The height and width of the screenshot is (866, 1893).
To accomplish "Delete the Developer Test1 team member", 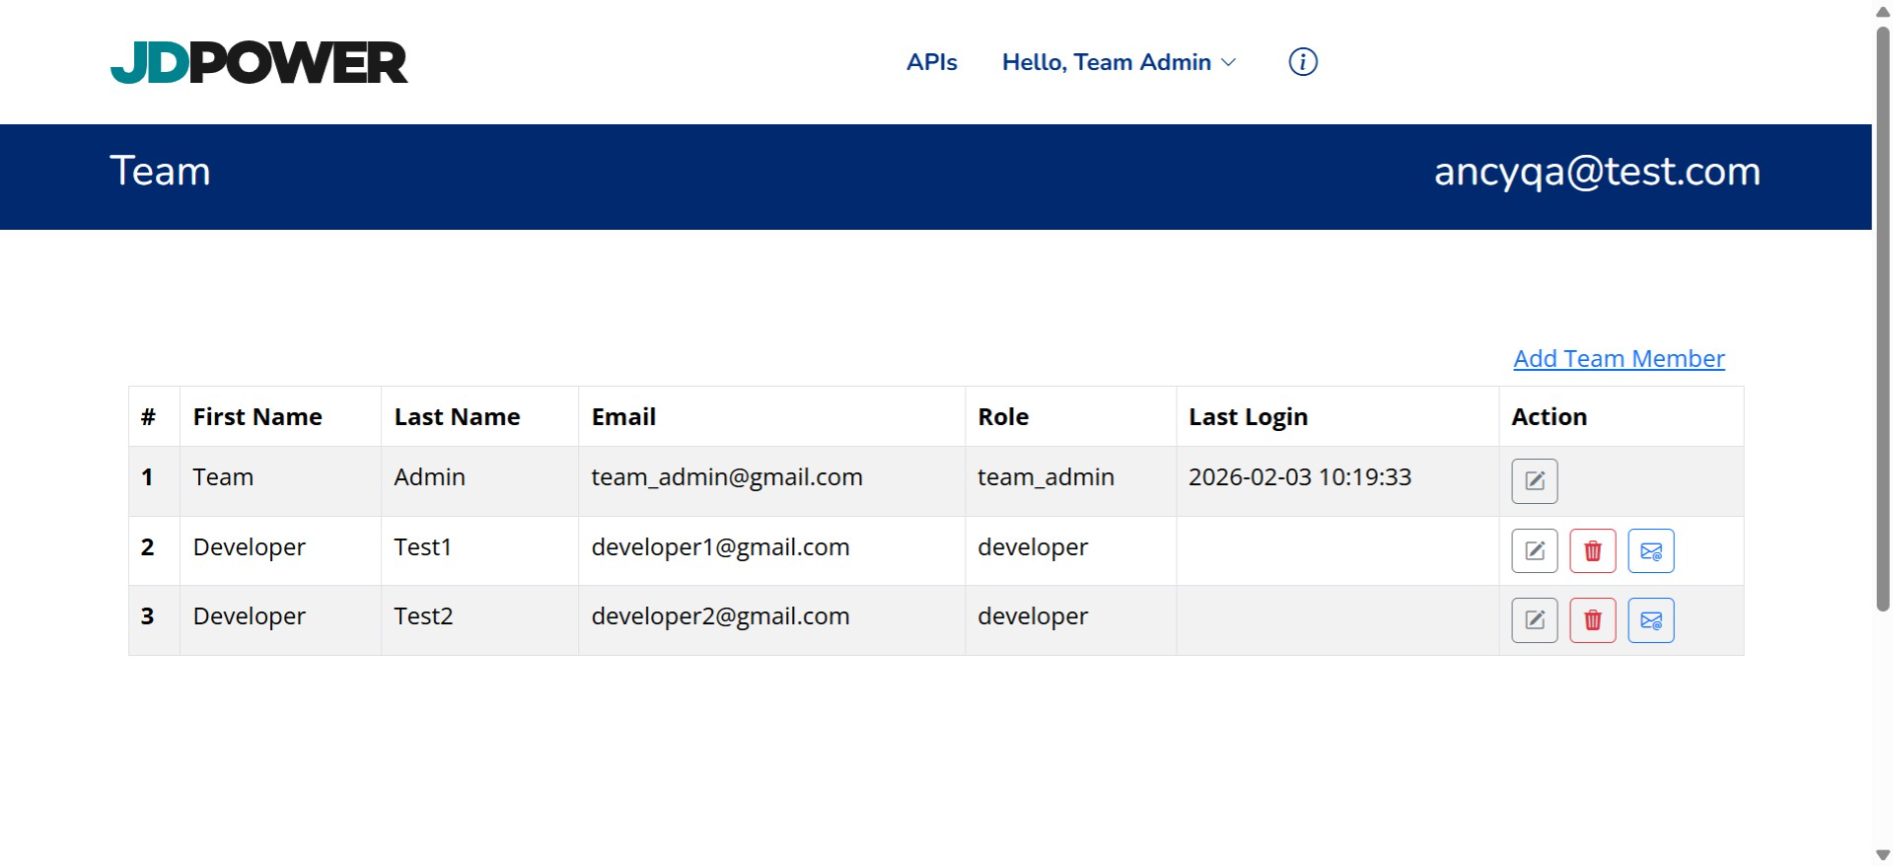I will point(1592,551).
